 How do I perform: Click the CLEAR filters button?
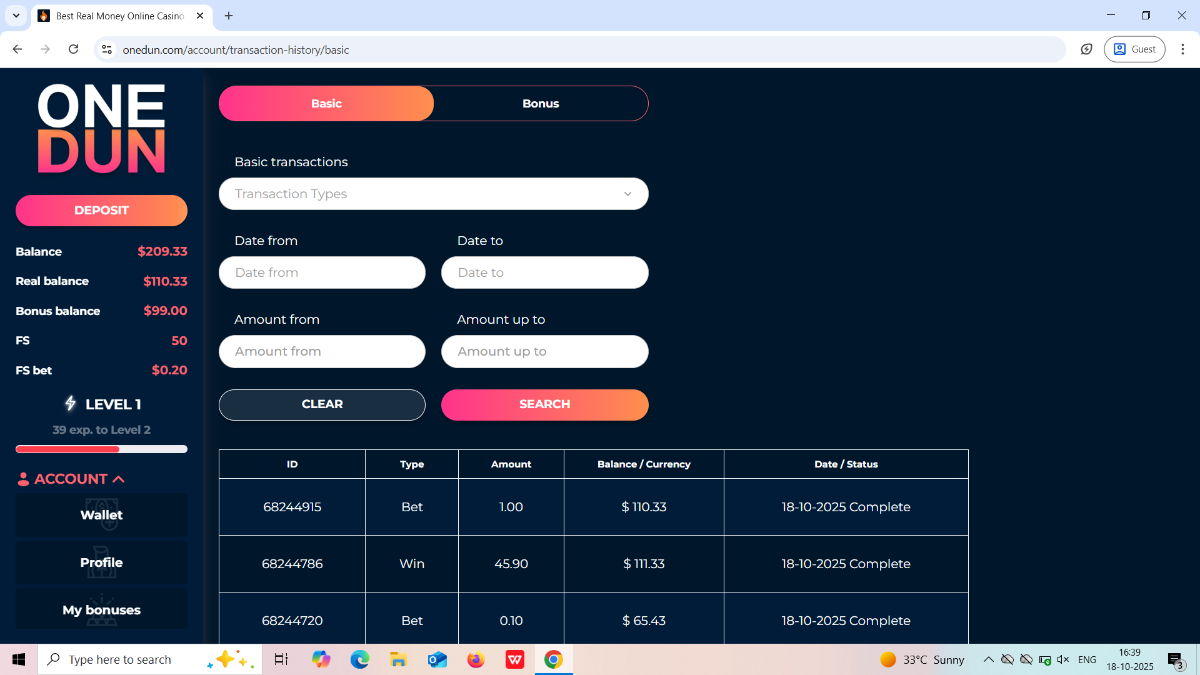pos(322,405)
